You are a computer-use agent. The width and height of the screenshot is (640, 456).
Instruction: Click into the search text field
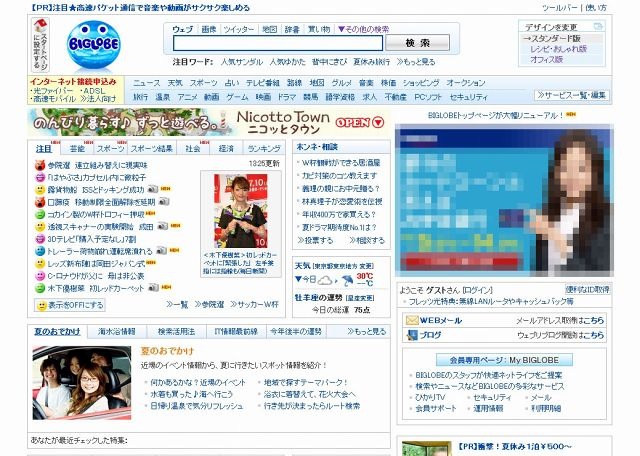pyautogui.click(x=278, y=43)
